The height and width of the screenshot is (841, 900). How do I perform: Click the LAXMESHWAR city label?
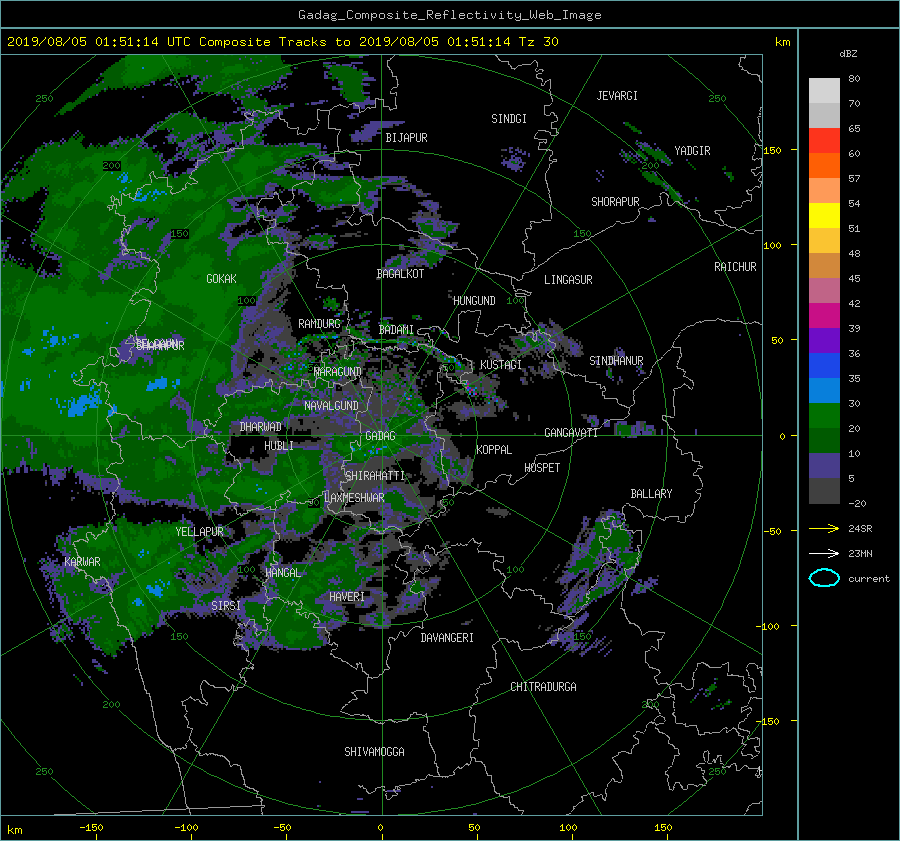coord(354,498)
